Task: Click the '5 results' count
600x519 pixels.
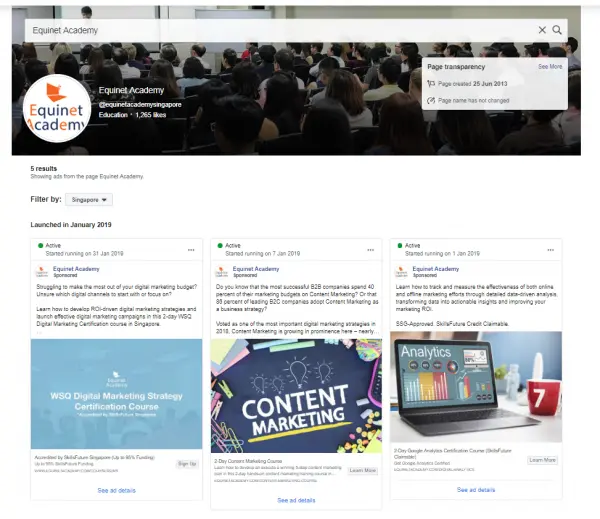Action: click(x=44, y=168)
